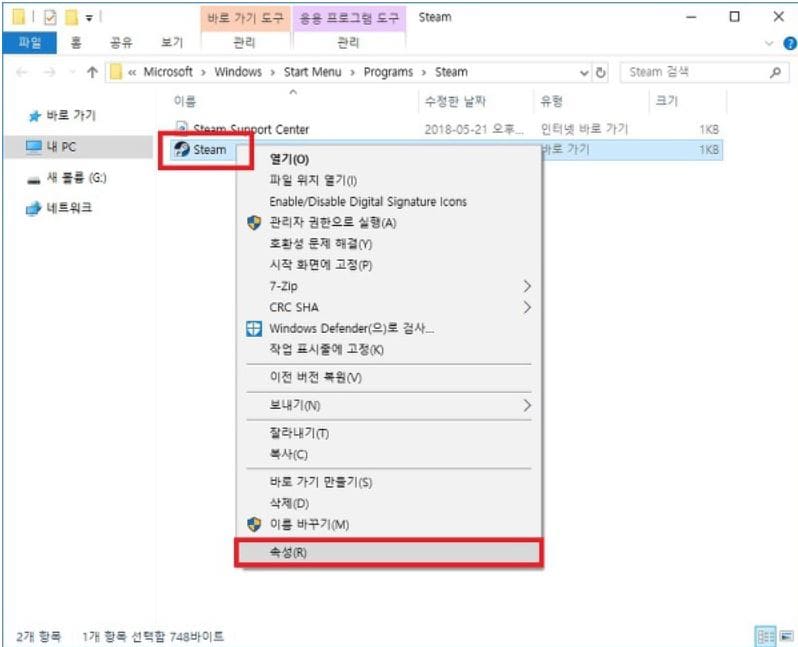The width and height of the screenshot is (798, 647).
Task: Click the search magnifier icon
Action: [776, 72]
